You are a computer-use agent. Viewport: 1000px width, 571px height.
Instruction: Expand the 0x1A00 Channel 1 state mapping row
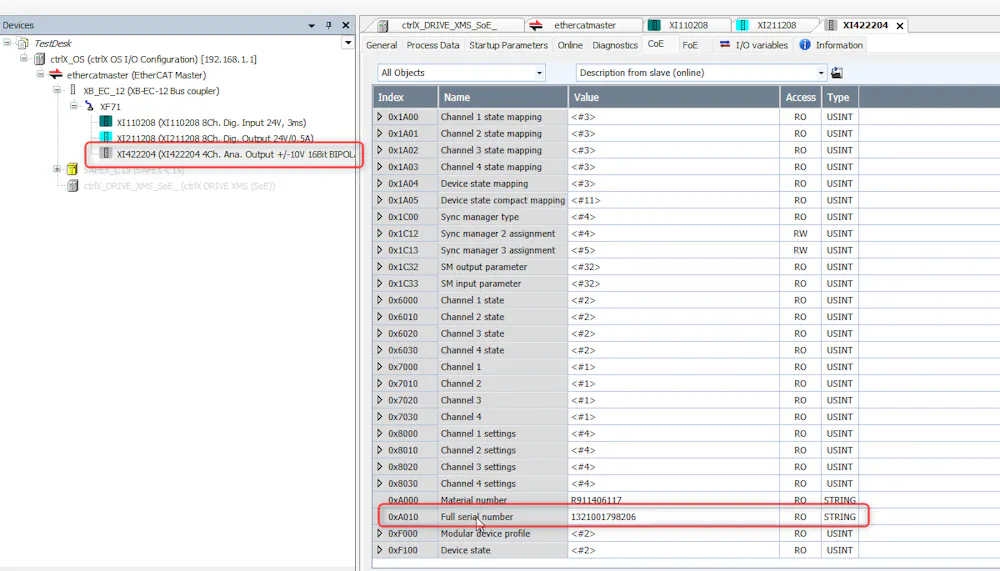click(x=380, y=117)
